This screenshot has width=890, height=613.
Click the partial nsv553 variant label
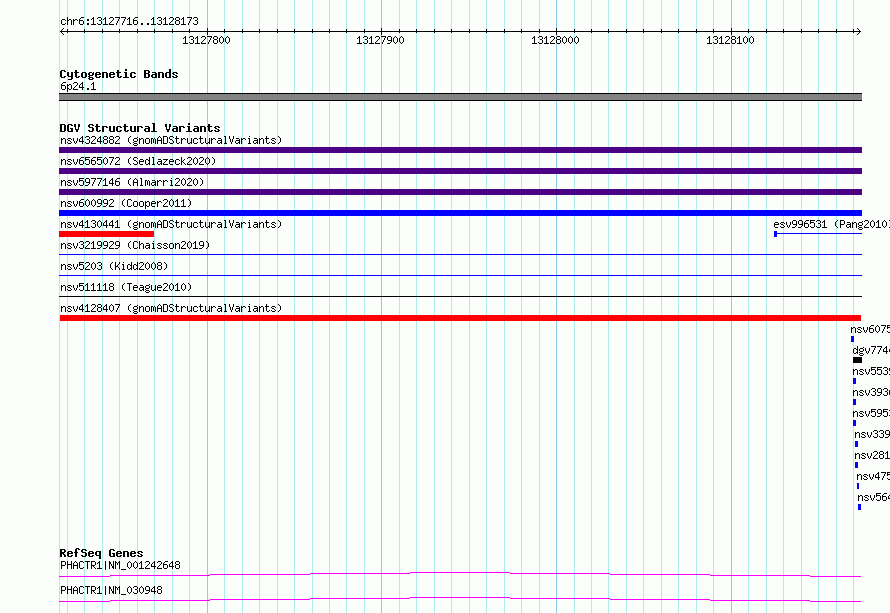pyautogui.click(x=871, y=371)
